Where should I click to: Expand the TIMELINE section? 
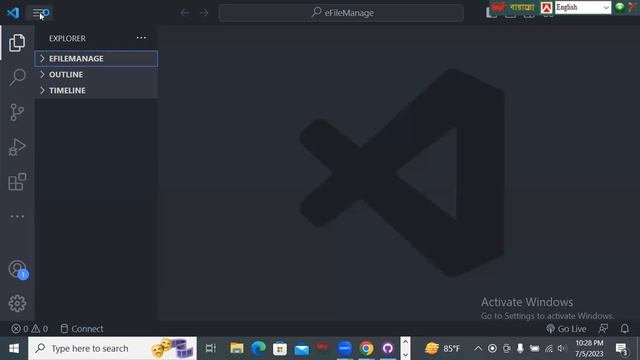point(96,90)
